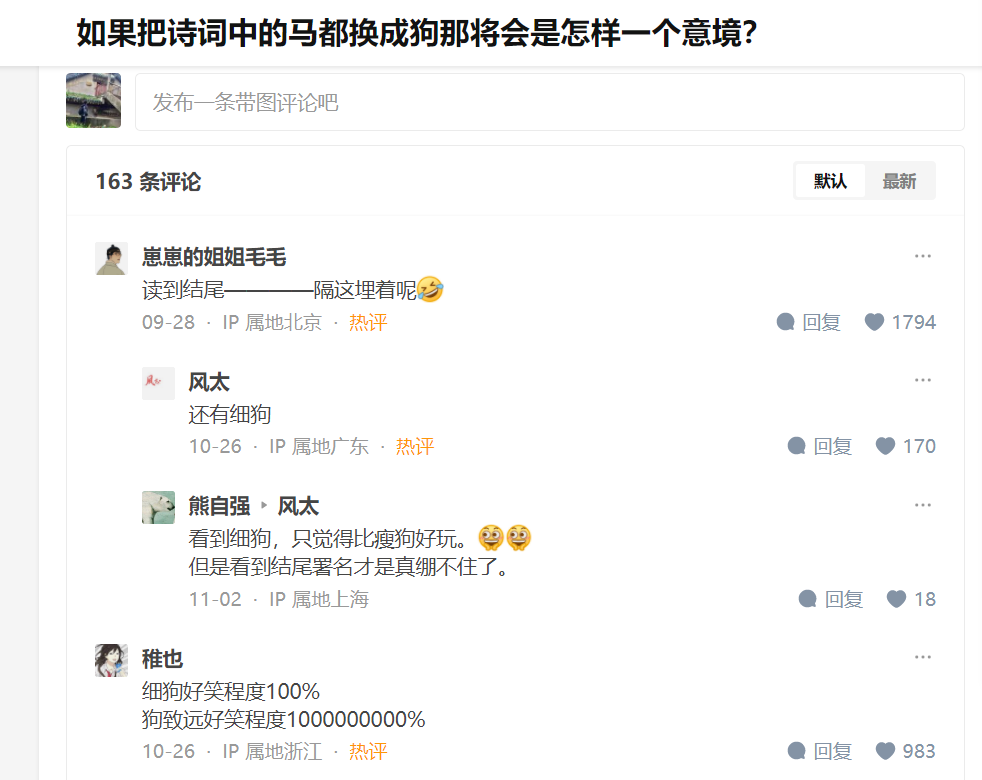The width and height of the screenshot is (982, 780).
Task: Click reply bubble icon on 熊自强's reply
Action: click(x=808, y=599)
